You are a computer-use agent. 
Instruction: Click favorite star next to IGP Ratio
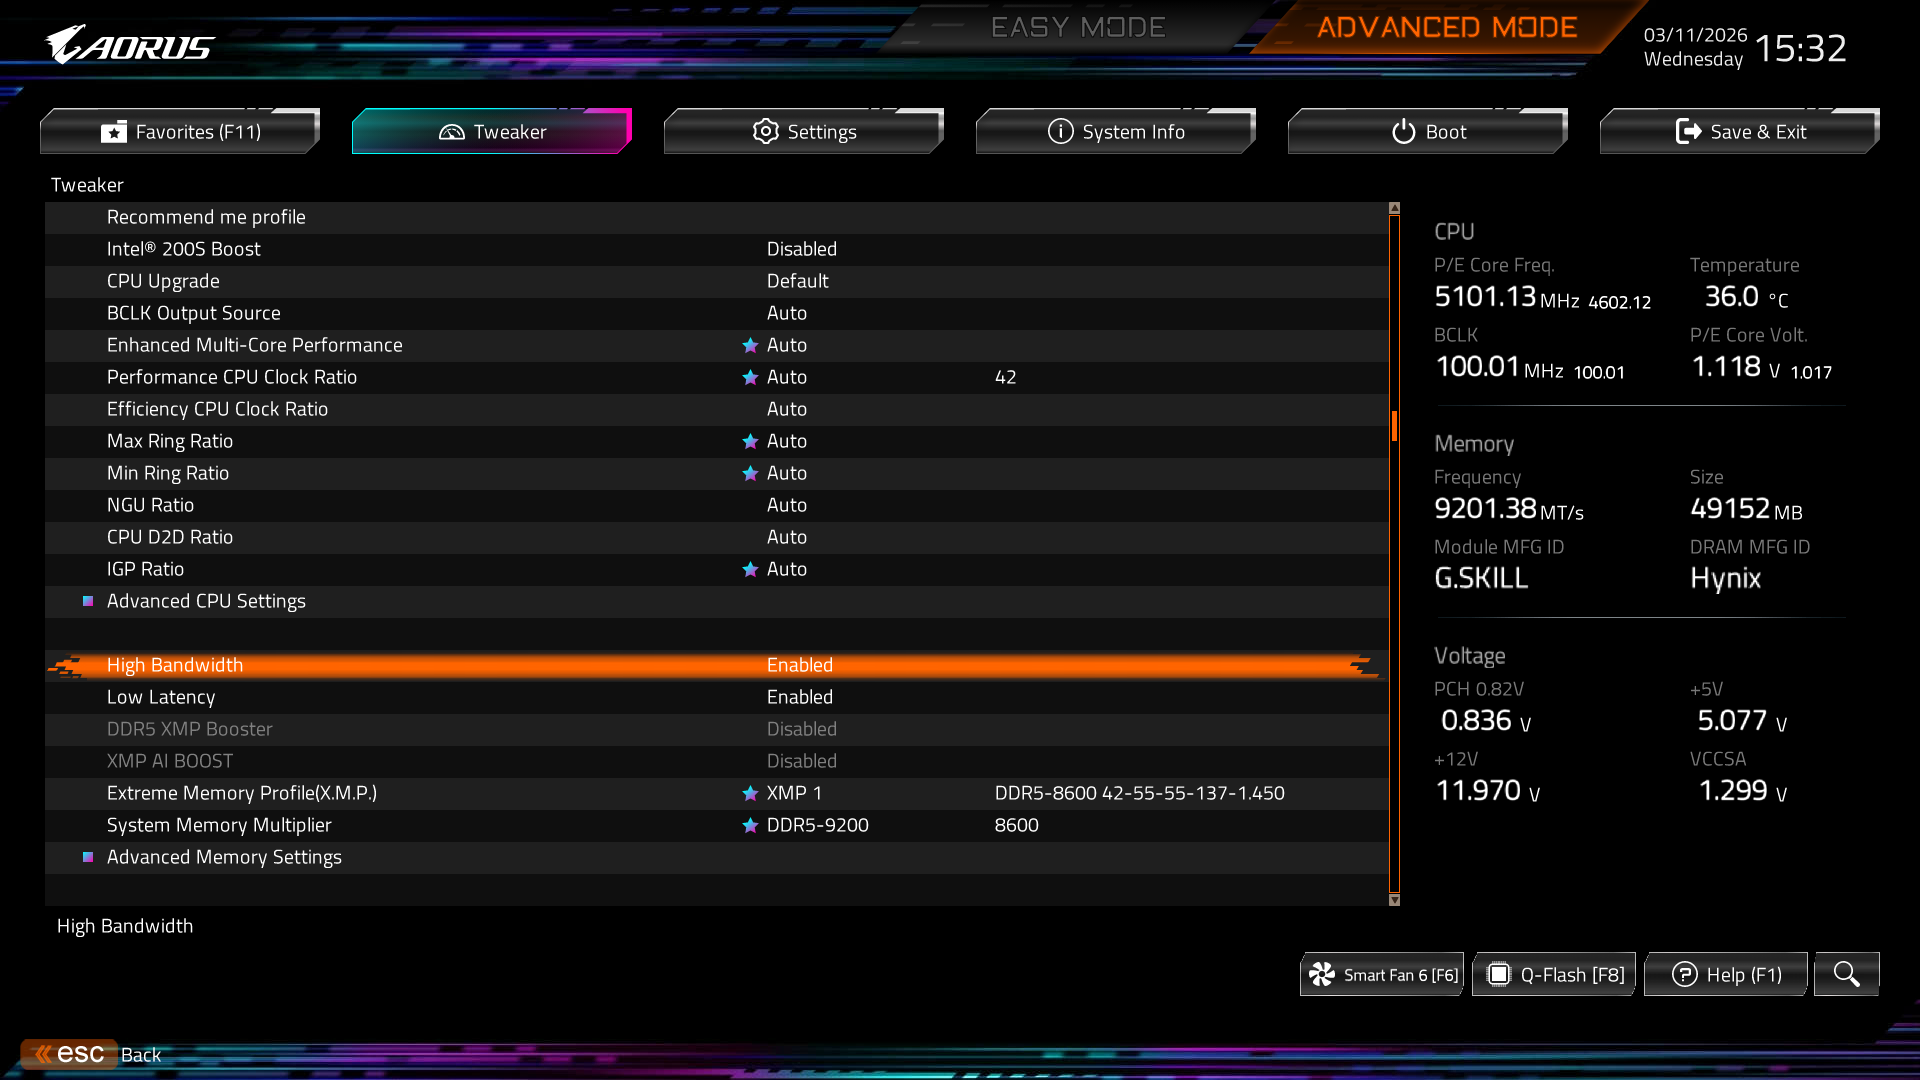750,569
